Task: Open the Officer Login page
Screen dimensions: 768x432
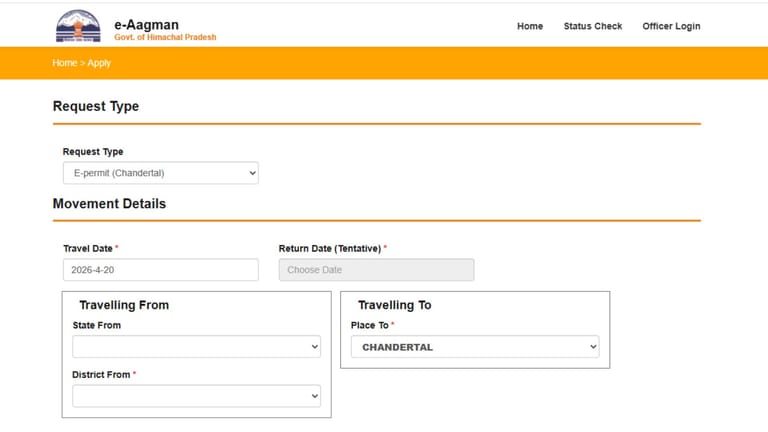Action: pyautogui.click(x=671, y=26)
